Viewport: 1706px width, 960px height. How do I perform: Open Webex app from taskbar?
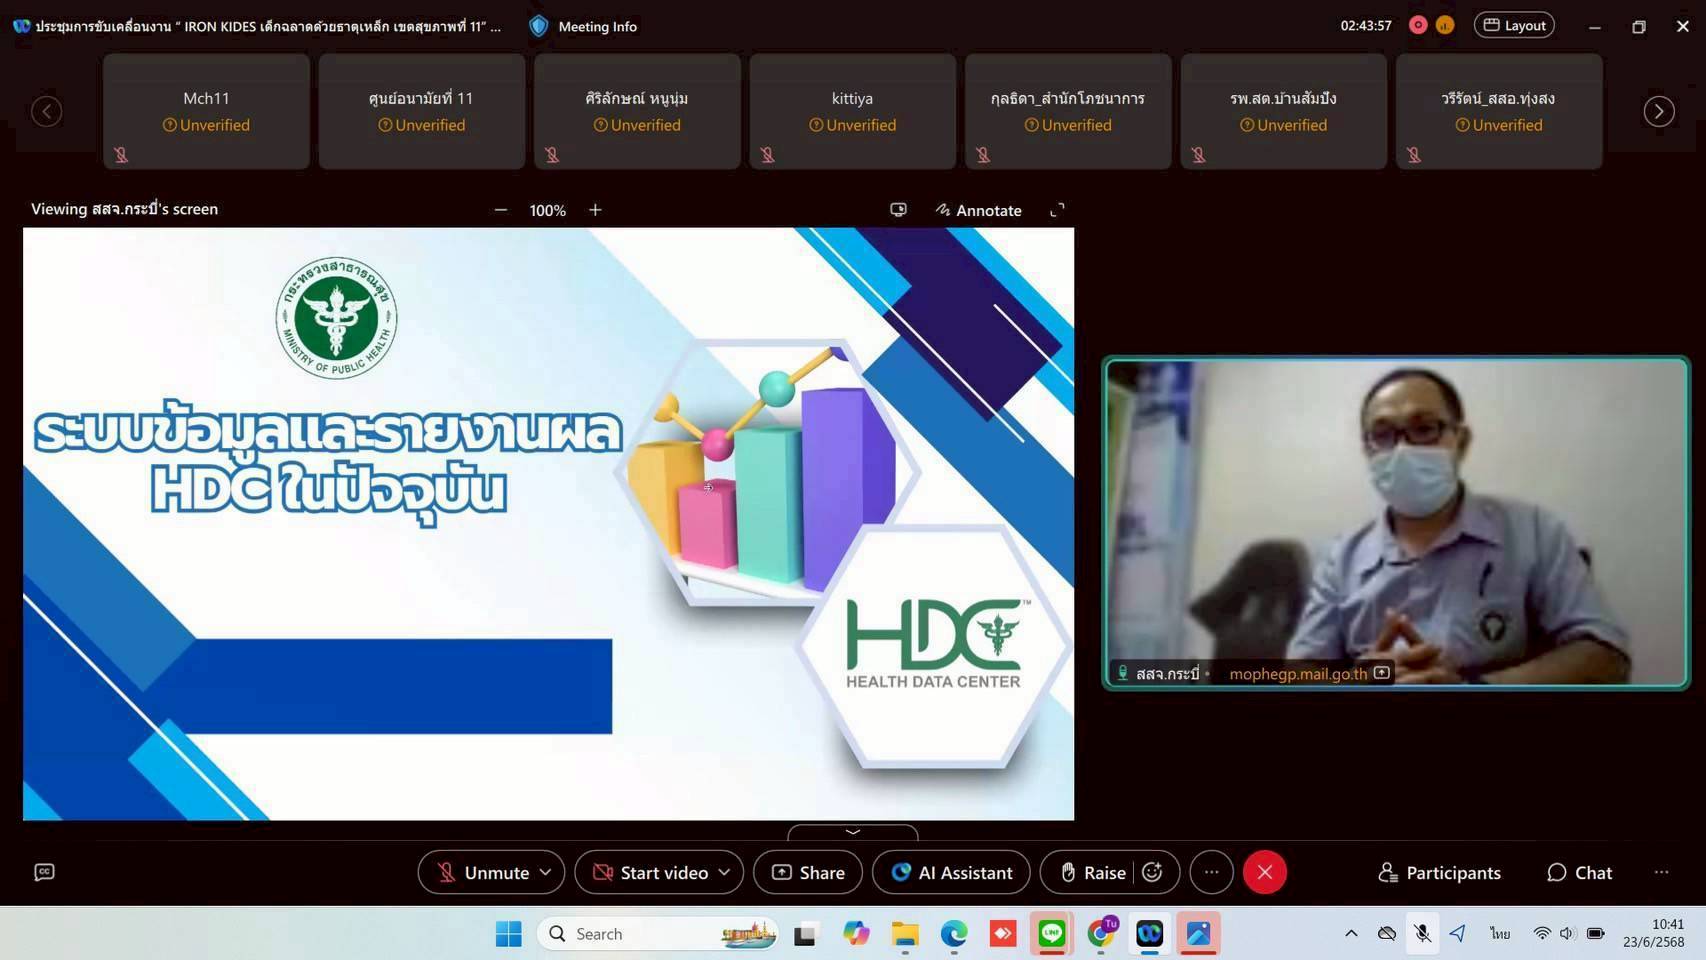pos(1150,934)
